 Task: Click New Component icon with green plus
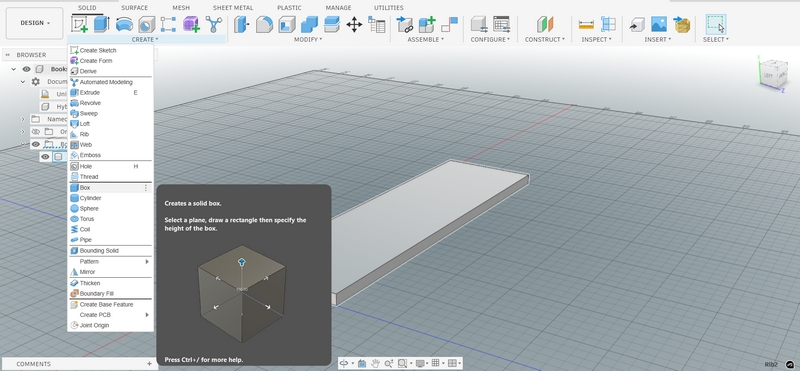(427, 24)
